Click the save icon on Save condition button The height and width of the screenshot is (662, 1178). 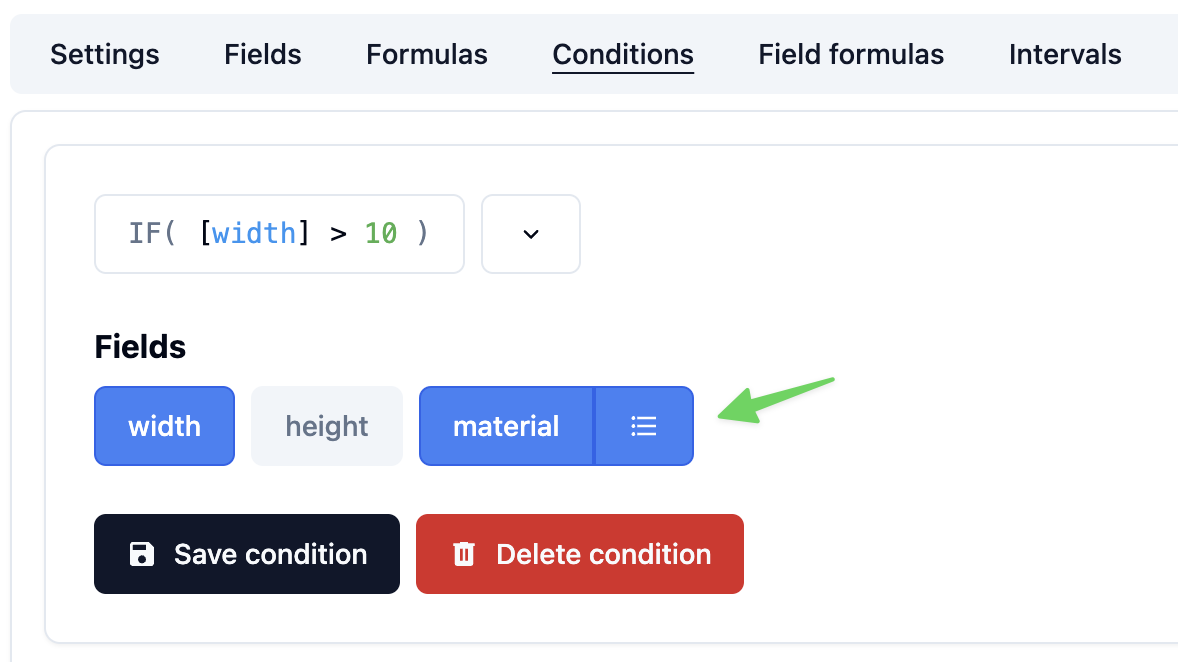click(x=143, y=554)
